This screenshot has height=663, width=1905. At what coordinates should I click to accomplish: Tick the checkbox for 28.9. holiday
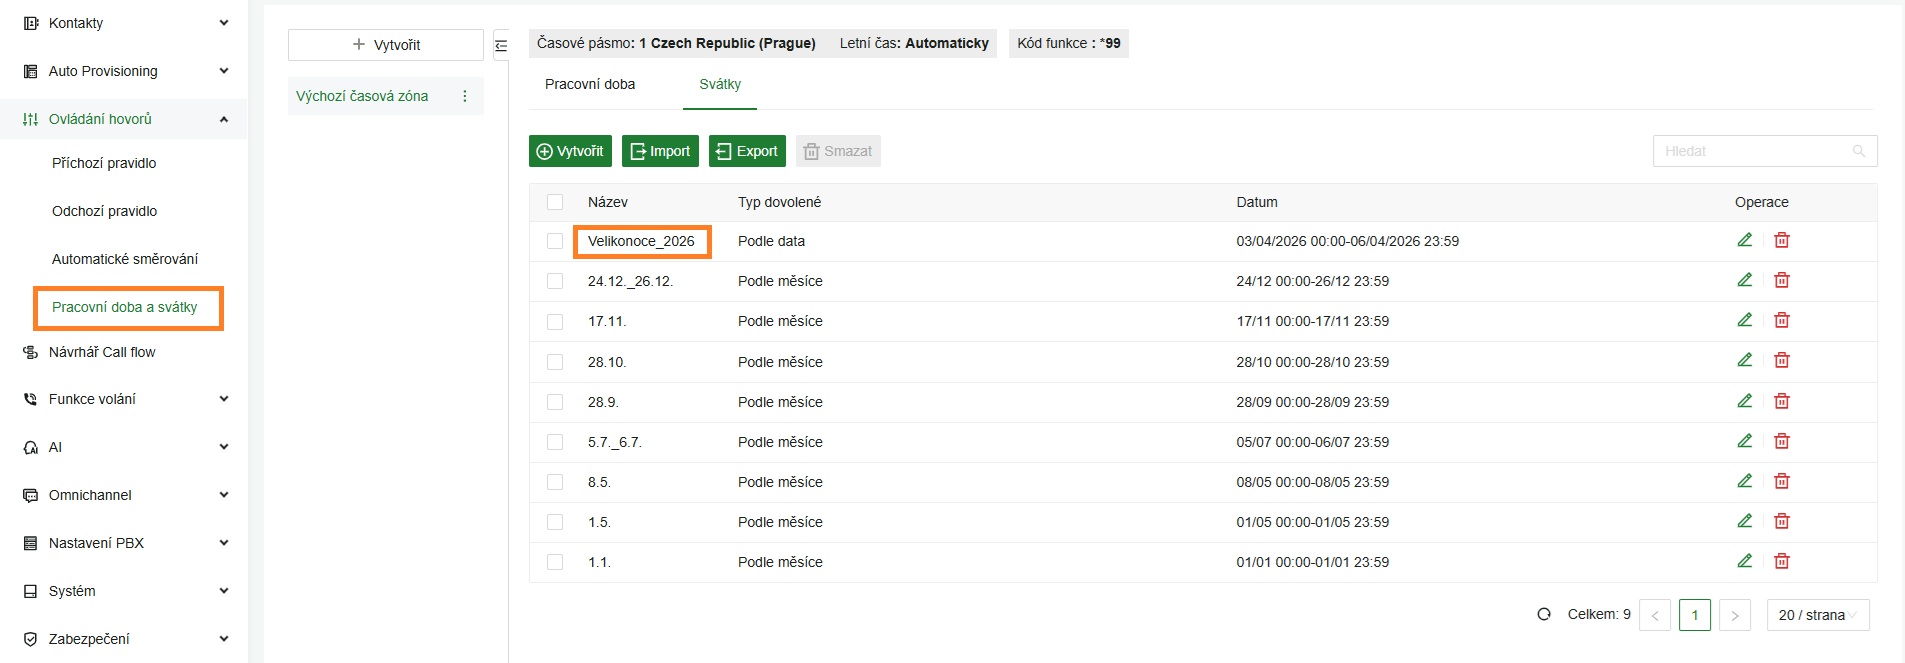pos(555,402)
